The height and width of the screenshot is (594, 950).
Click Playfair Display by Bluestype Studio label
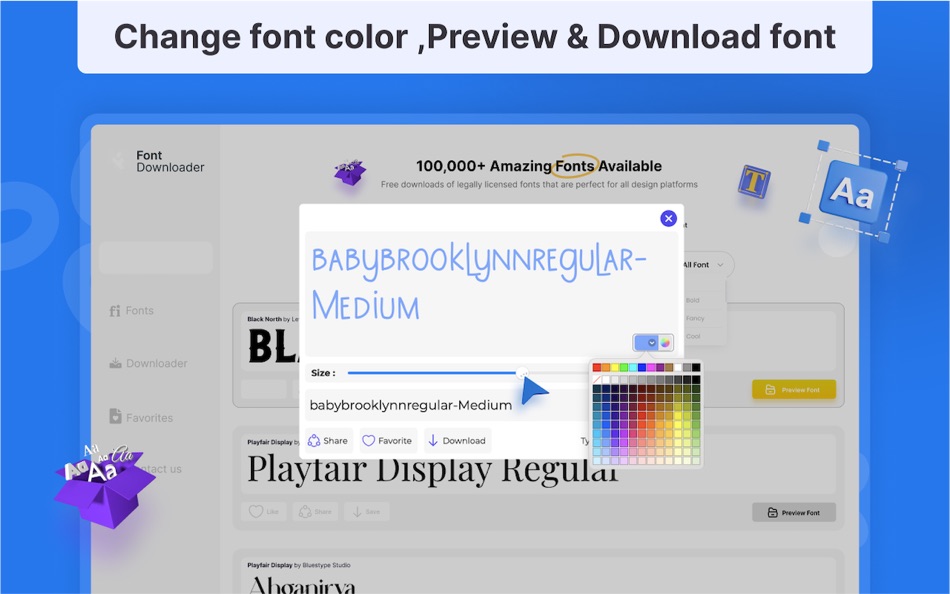pos(299,565)
